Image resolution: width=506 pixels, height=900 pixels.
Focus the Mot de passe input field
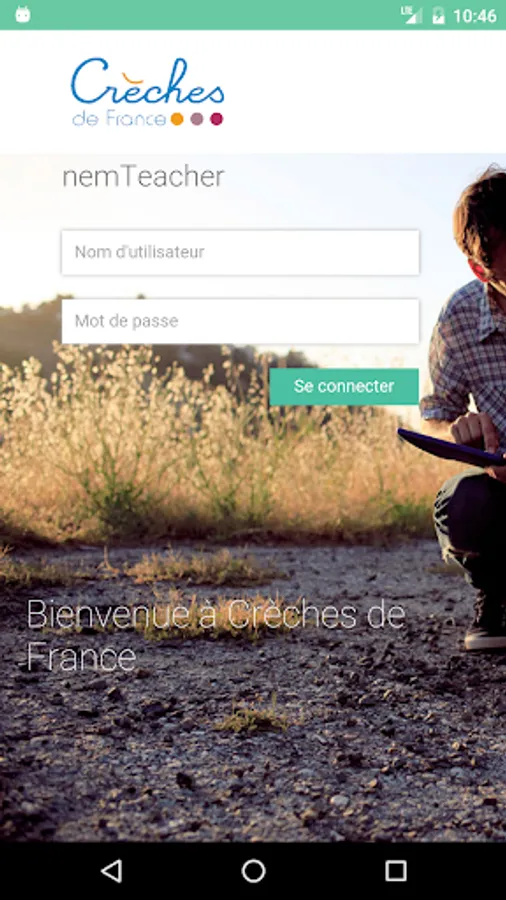240,321
